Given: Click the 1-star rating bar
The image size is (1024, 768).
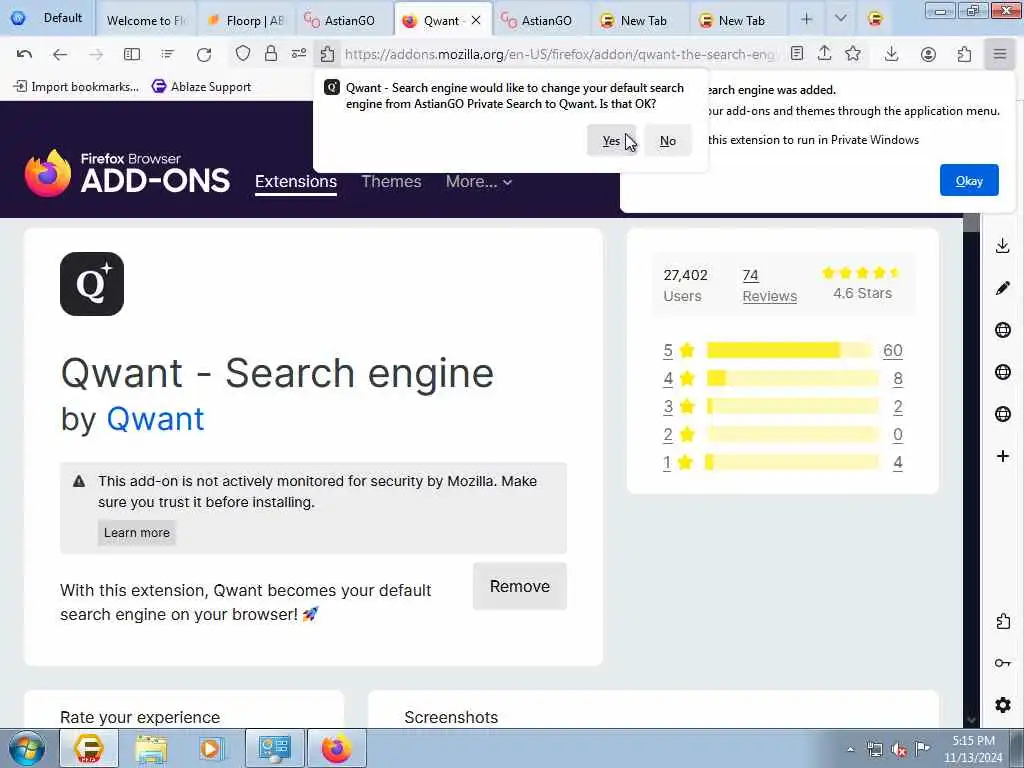Looking at the screenshot, I should [792, 462].
